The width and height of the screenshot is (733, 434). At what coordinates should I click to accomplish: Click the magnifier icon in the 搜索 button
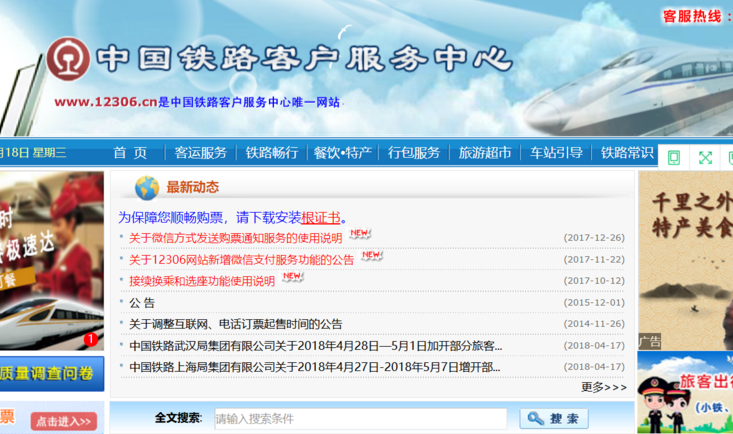pos(535,418)
